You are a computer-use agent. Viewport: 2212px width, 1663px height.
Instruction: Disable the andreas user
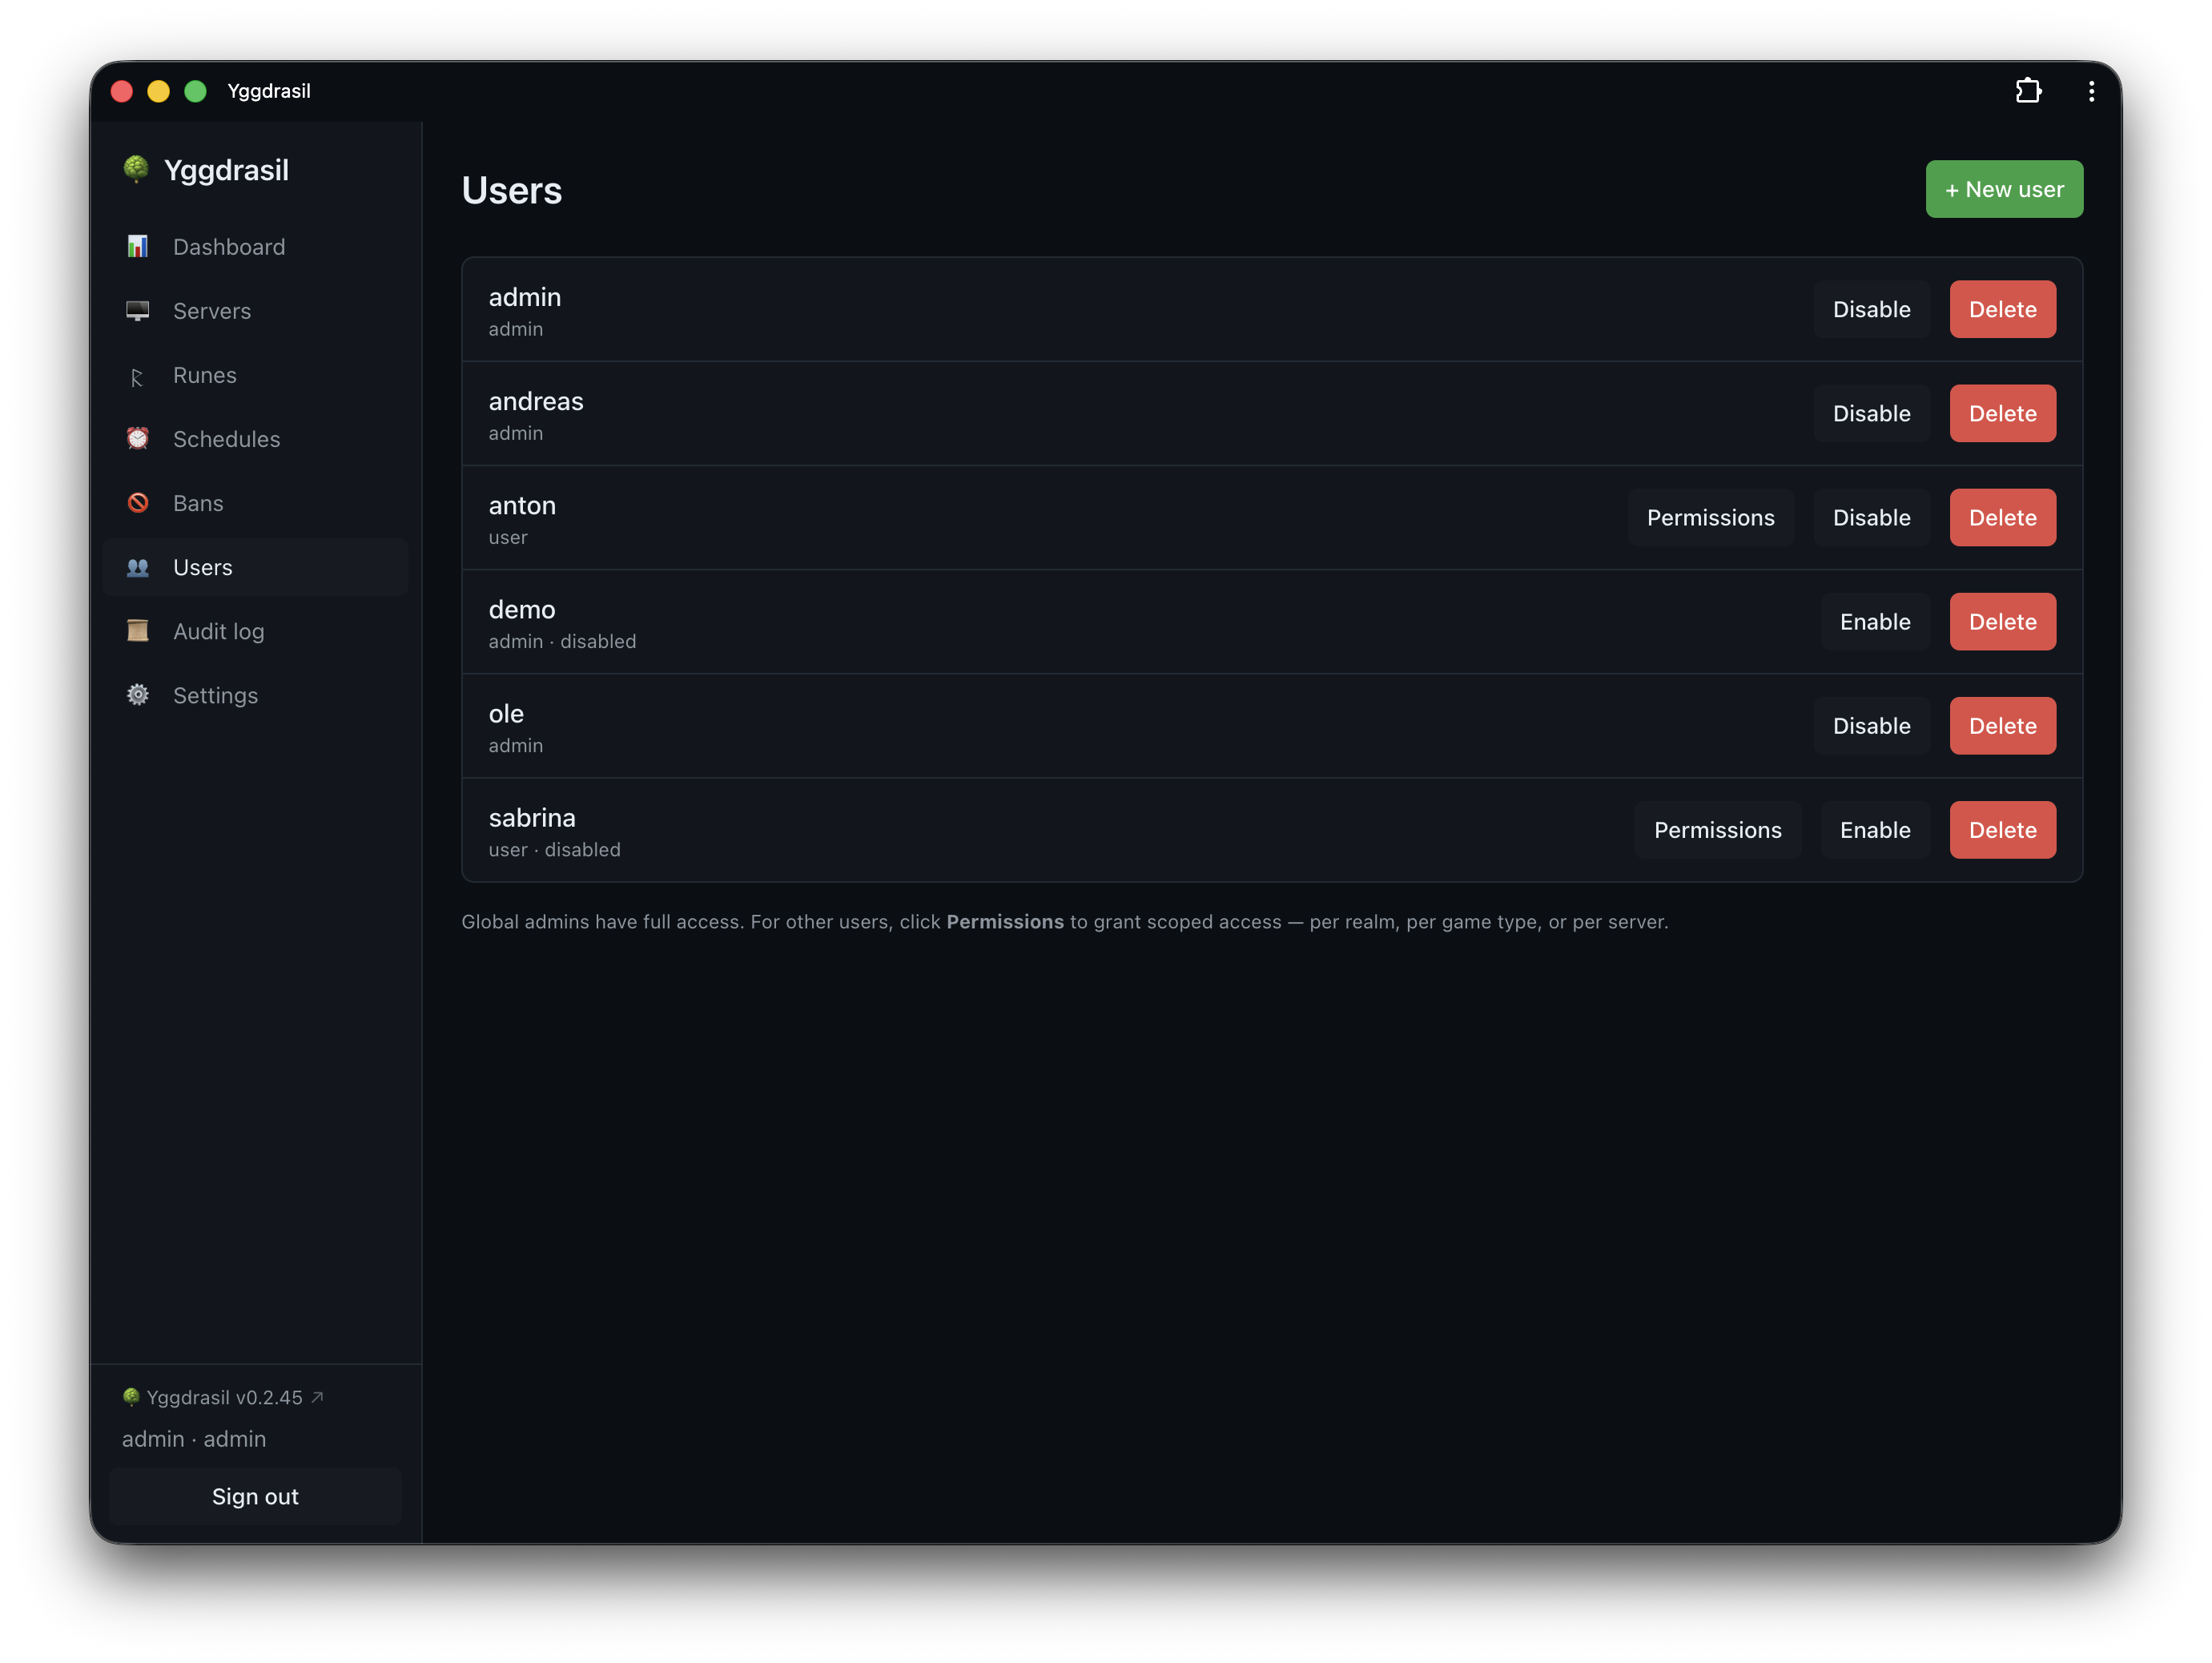(x=1871, y=413)
